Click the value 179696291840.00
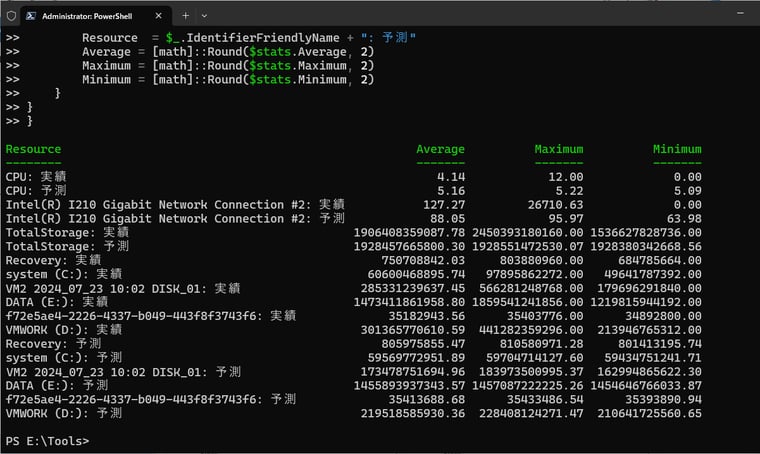 tap(649, 289)
